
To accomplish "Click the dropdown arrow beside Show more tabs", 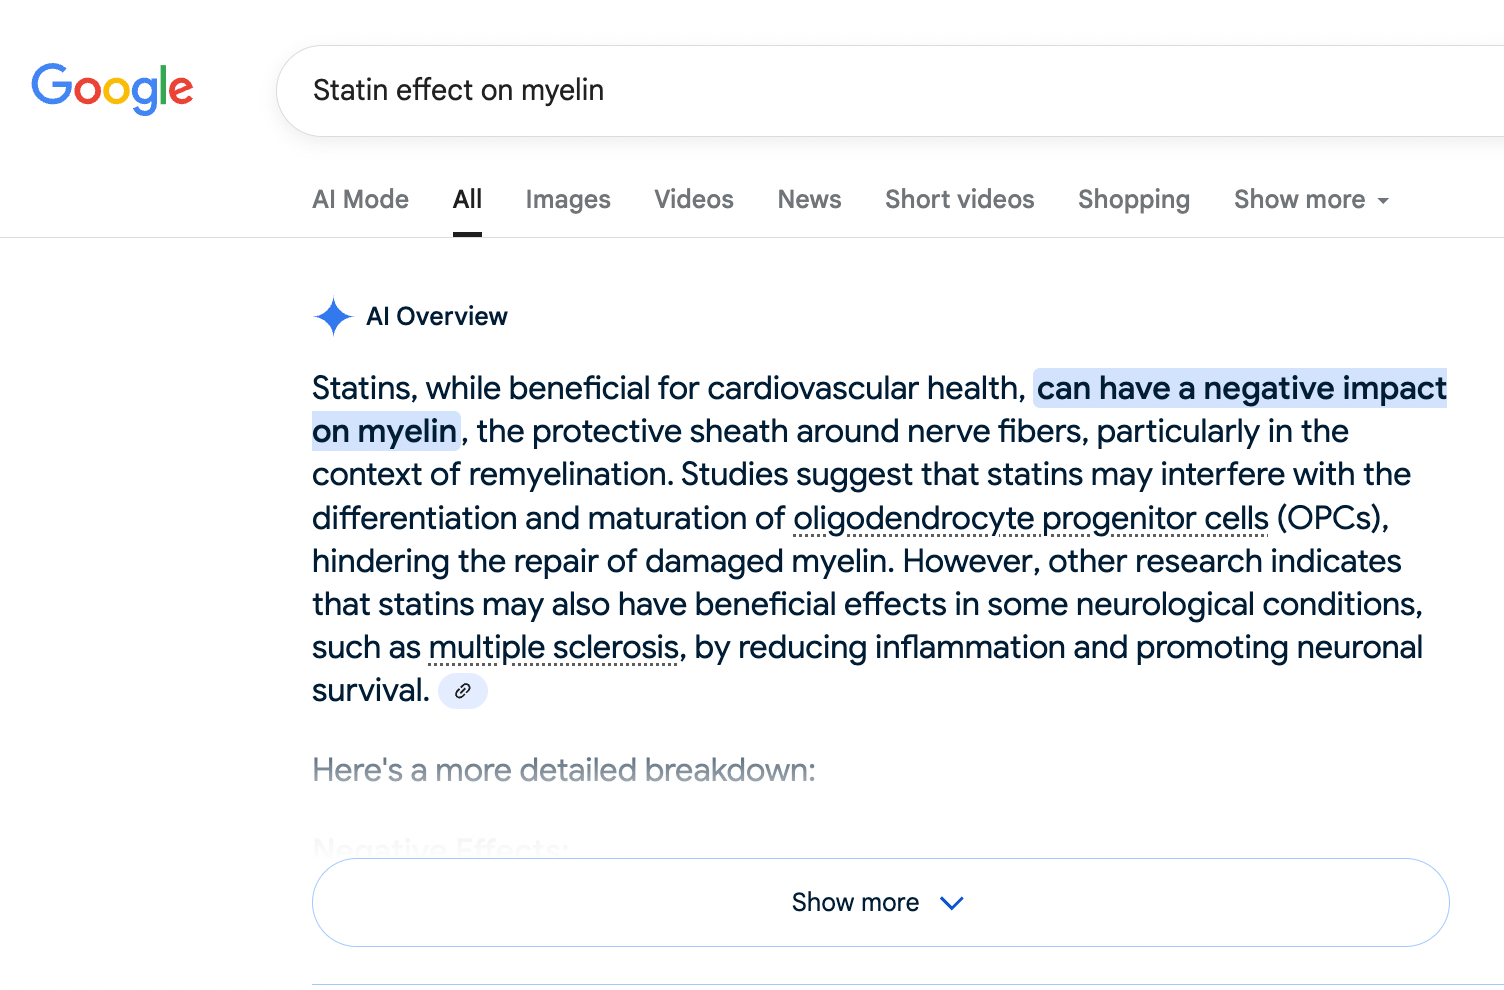I will pos(1383,201).
